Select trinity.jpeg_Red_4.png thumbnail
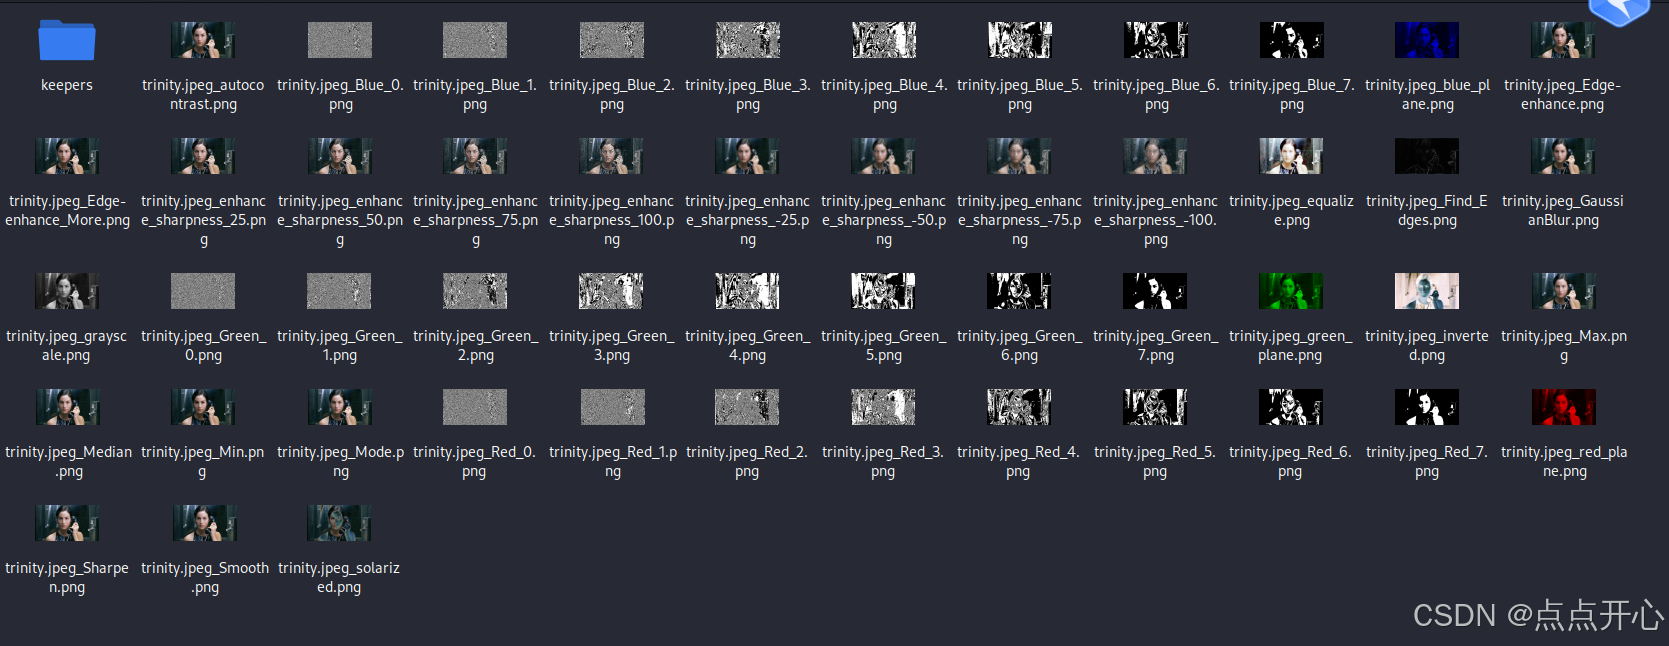Image resolution: width=1669 pixels, height=646 pixels. click(1020, 407)
